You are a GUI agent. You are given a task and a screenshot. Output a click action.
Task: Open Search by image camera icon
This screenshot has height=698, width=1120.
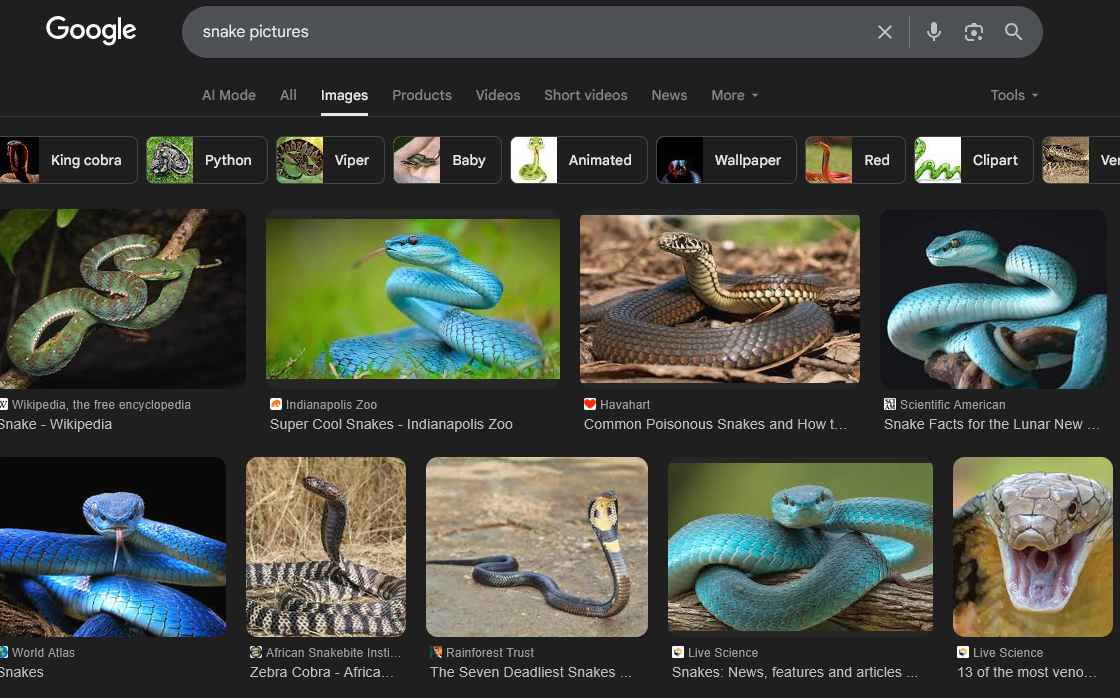(973, 32)
